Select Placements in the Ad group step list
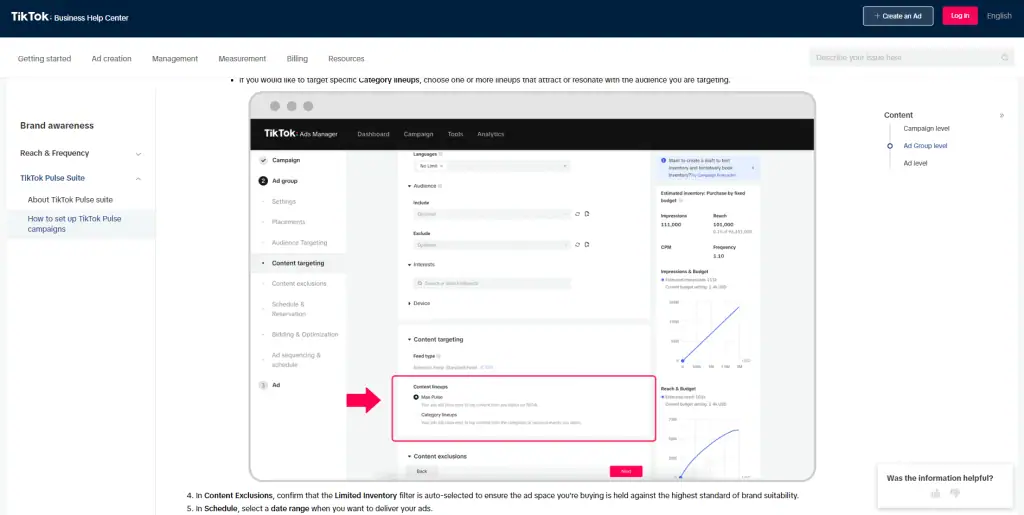This screenshot has height=515, width=1024. tap(288, 222)
